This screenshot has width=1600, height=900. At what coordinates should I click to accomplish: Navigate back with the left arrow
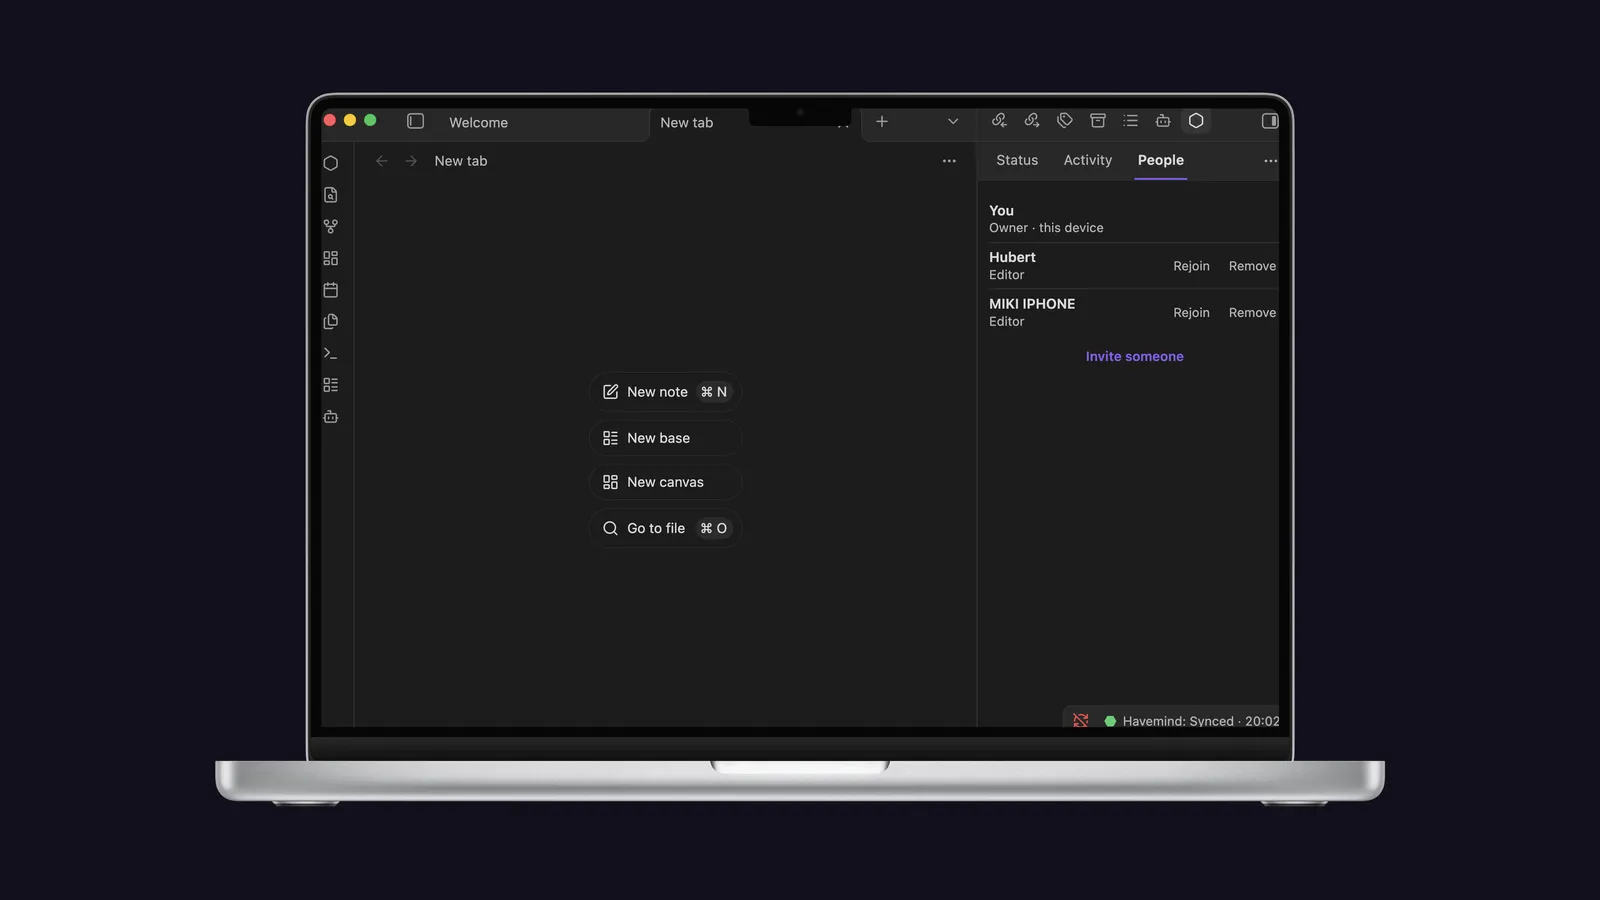tap(381, 161)
